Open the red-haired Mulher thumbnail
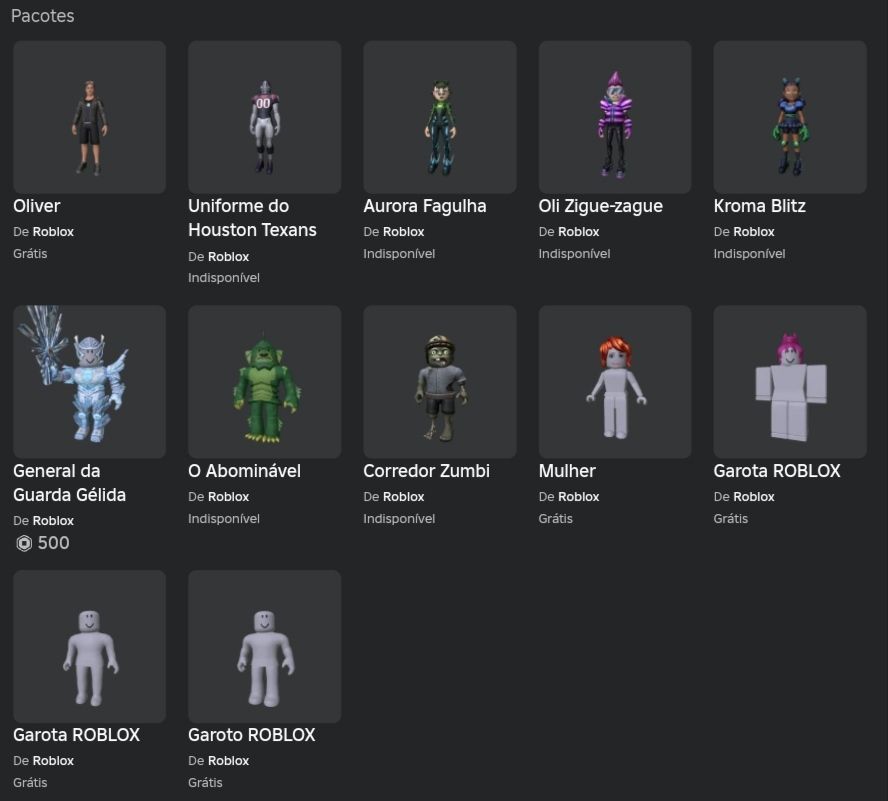This screenshot has width=888, height=801. point(614,381)
